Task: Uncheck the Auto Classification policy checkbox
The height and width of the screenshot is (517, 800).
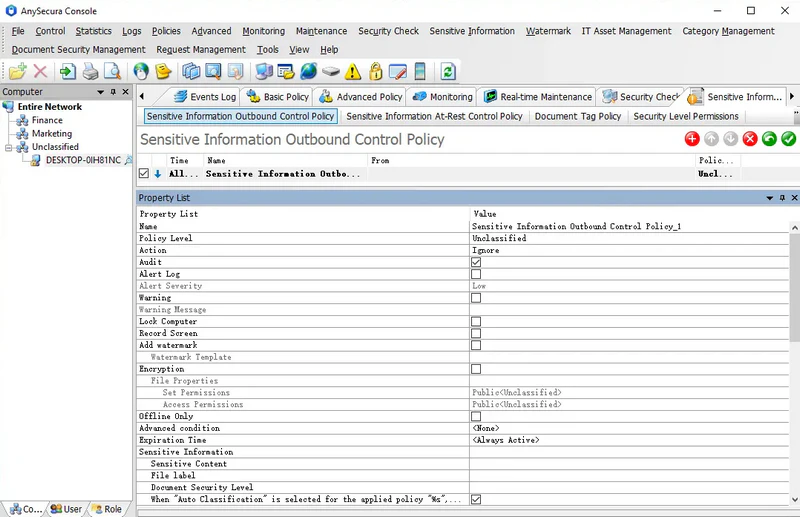Action: [476, 499]
